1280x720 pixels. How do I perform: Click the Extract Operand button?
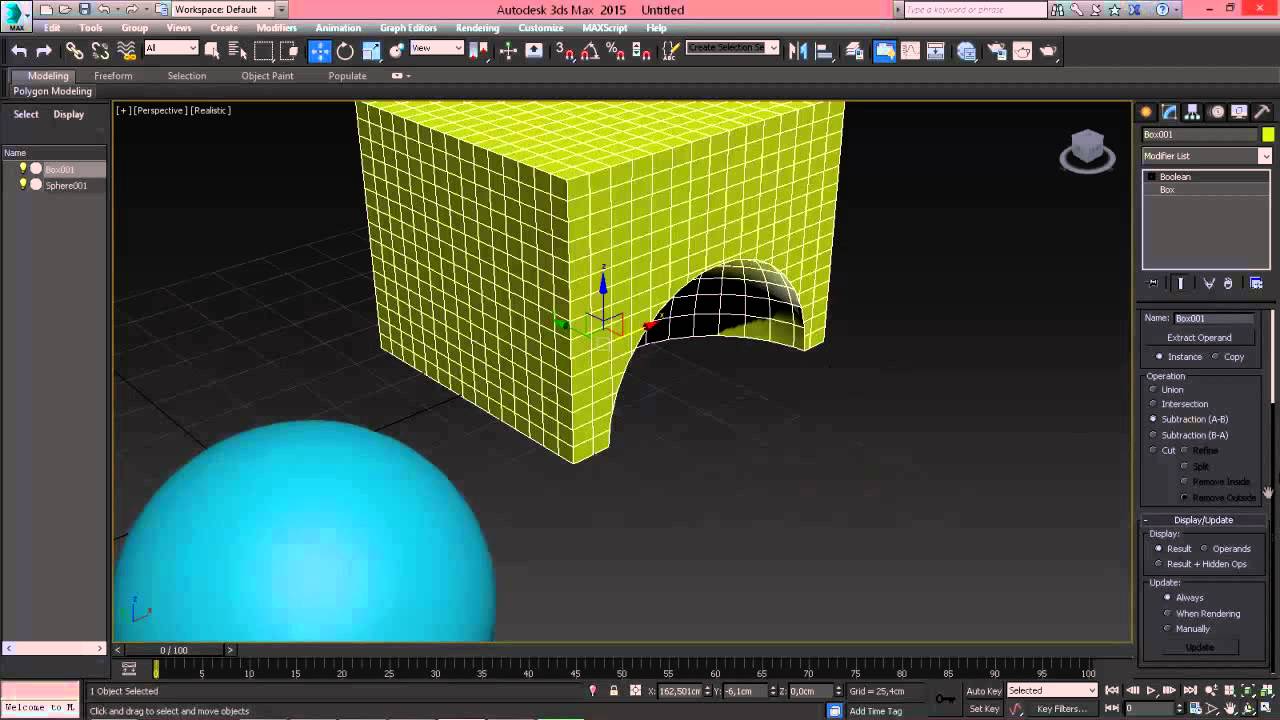click(1199, 338)
